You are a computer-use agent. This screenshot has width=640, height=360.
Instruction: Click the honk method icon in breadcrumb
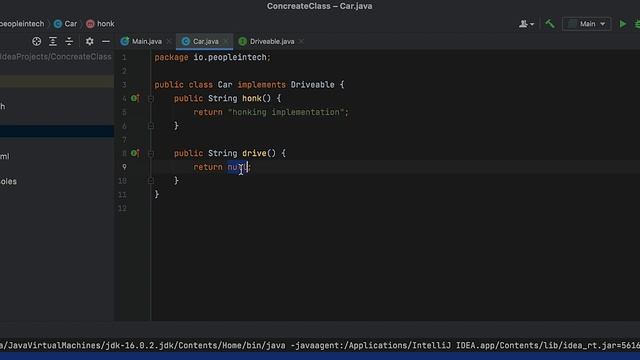[90, 24]
